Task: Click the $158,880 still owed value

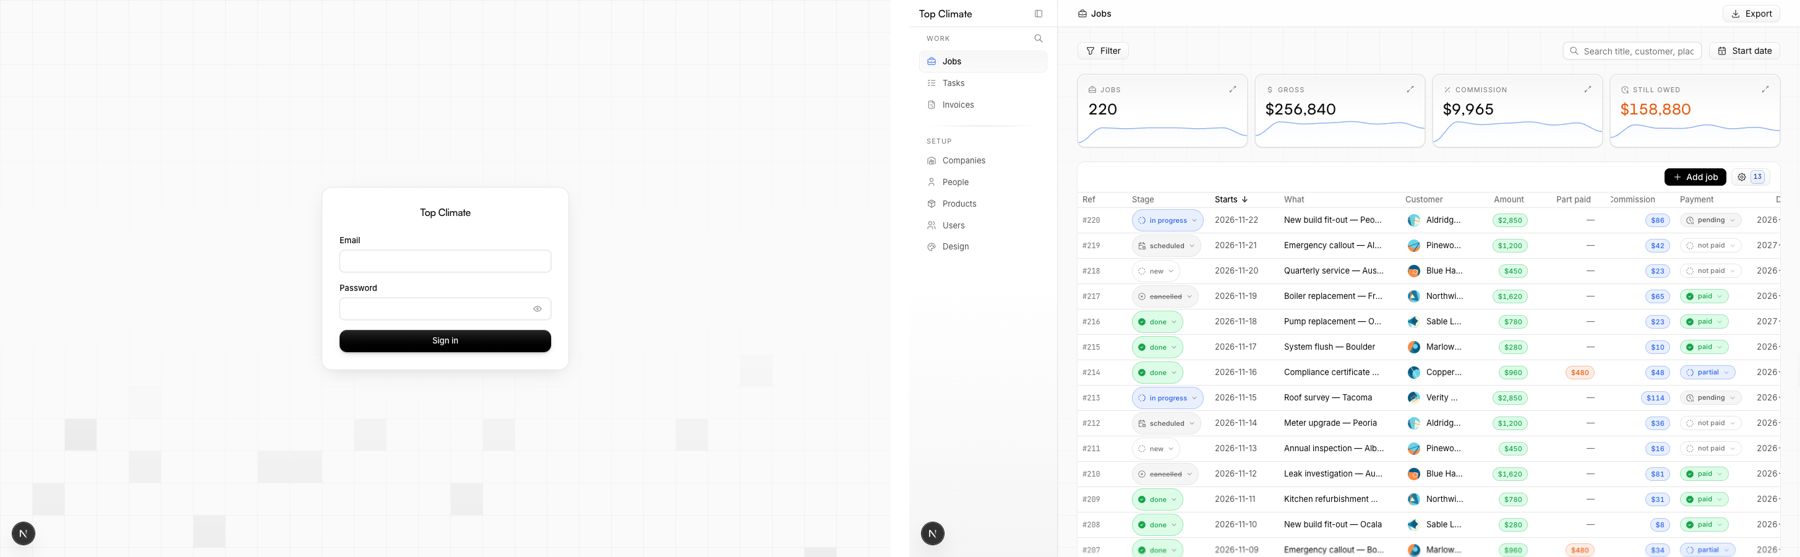Action: pos(1655,109)
